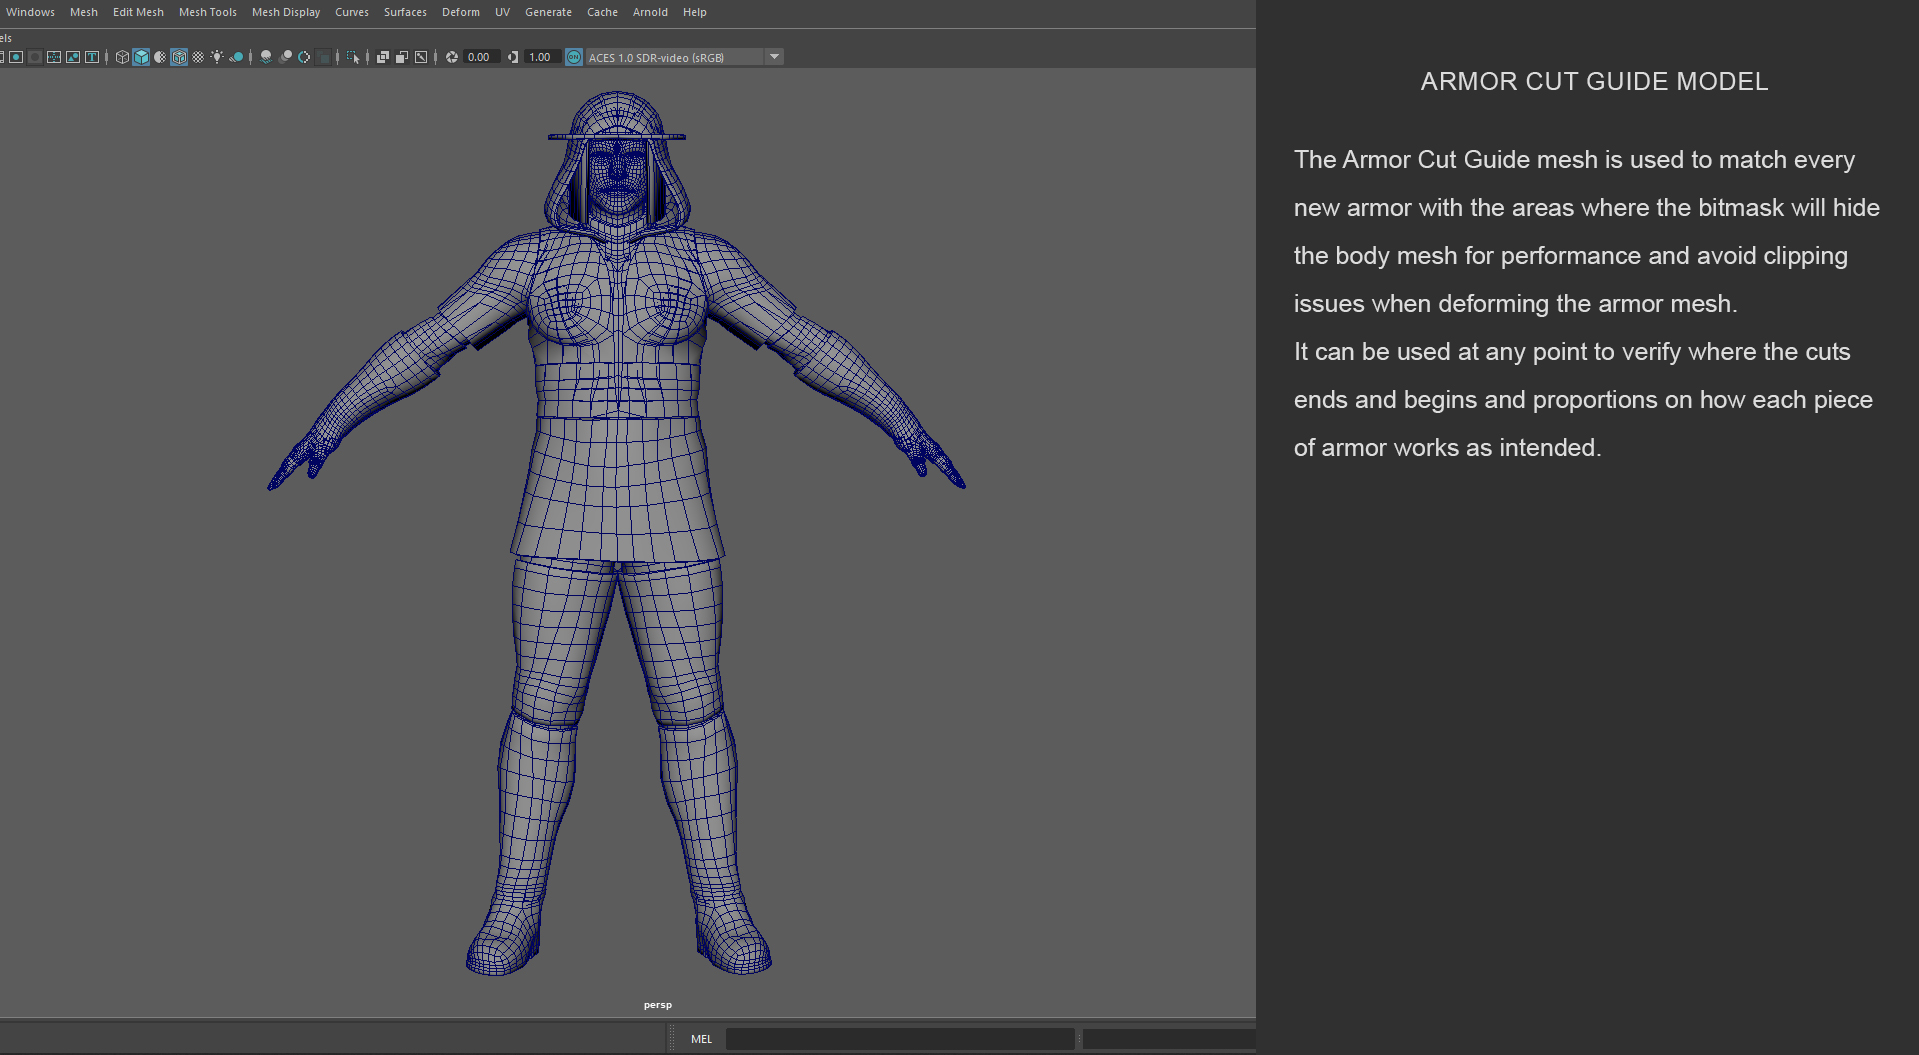Toggle the View Transform ON button
Screen dimensions: 1919x1055
574,57
